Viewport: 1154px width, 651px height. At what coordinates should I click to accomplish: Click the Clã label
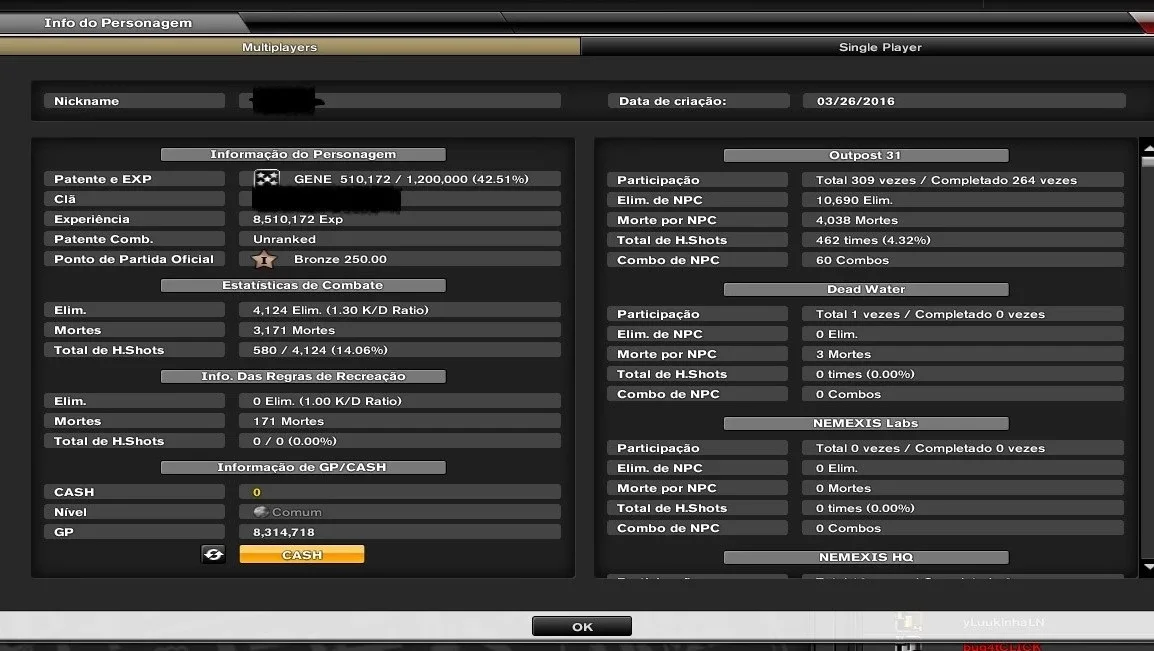point(134,199)
